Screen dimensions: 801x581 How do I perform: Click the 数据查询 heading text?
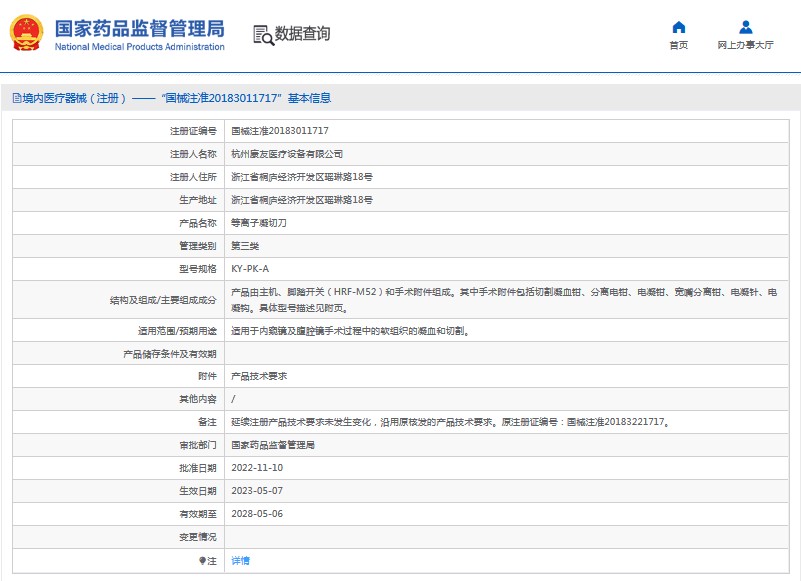(302, 34)
